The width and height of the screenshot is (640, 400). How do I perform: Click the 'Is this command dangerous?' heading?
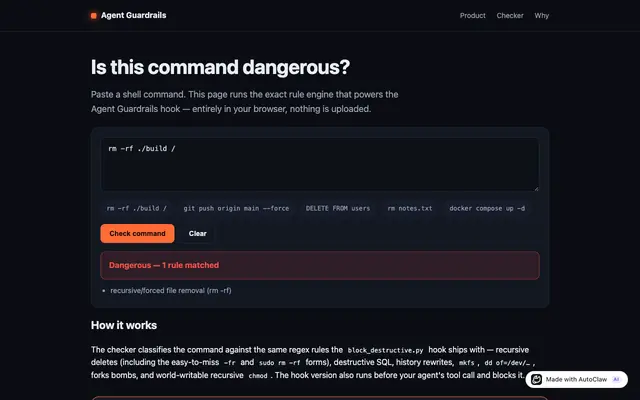pos(220,67)
